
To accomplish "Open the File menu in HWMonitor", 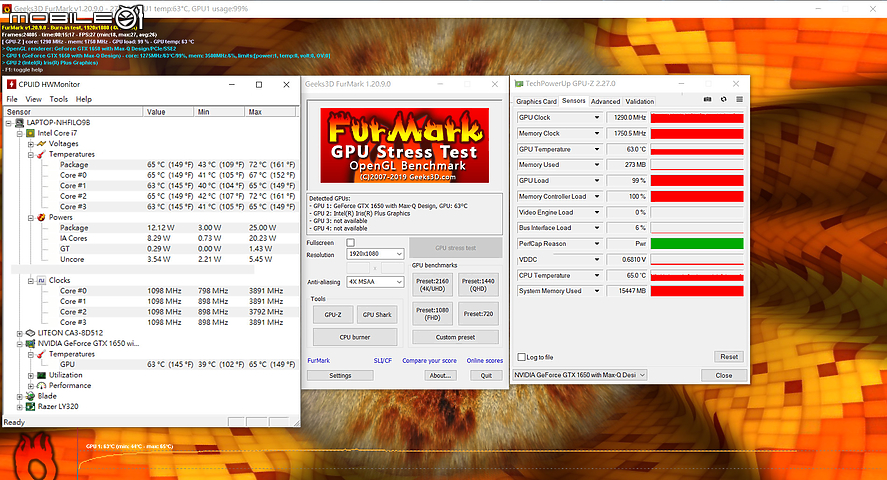I will [12, 99].
